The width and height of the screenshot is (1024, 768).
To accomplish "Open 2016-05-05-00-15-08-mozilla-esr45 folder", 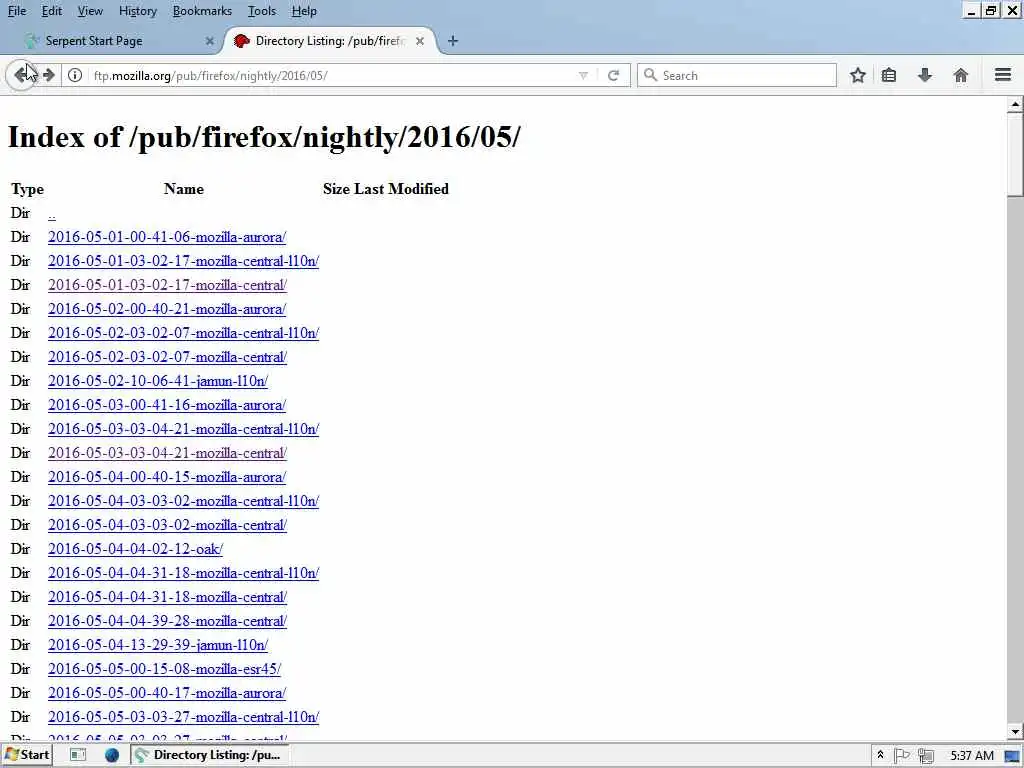I will [x=164, y=669].
